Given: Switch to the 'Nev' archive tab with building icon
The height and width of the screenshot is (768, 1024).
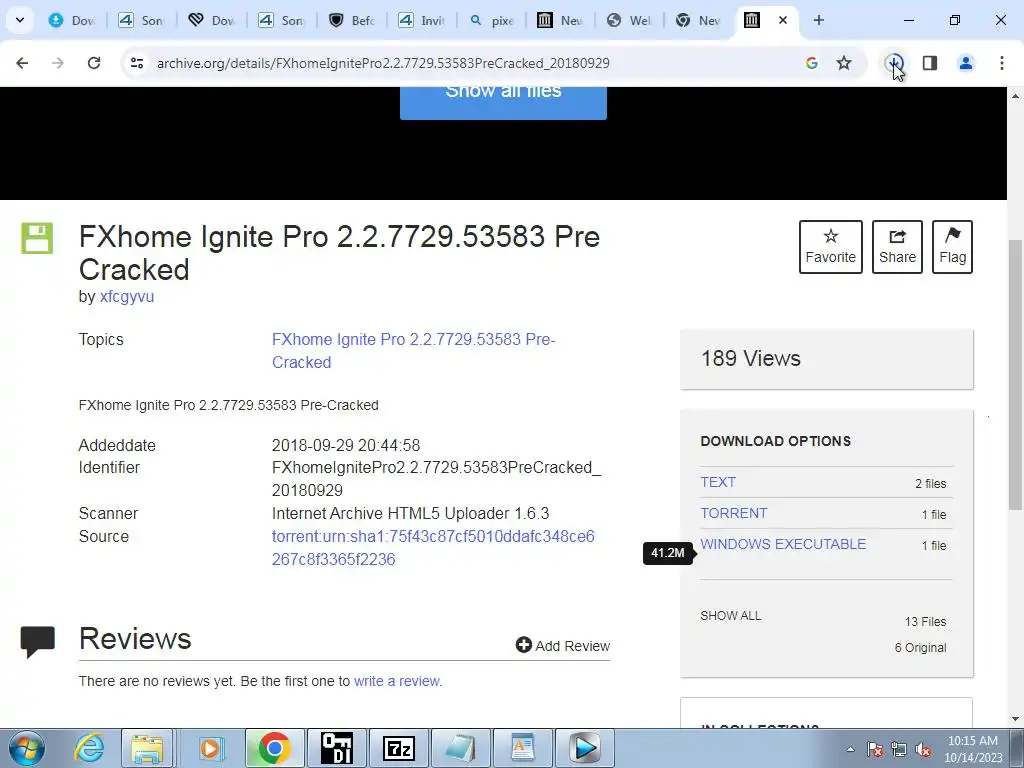Looking at the screenshot, I should pyautogui.click(x=560, y=20).
